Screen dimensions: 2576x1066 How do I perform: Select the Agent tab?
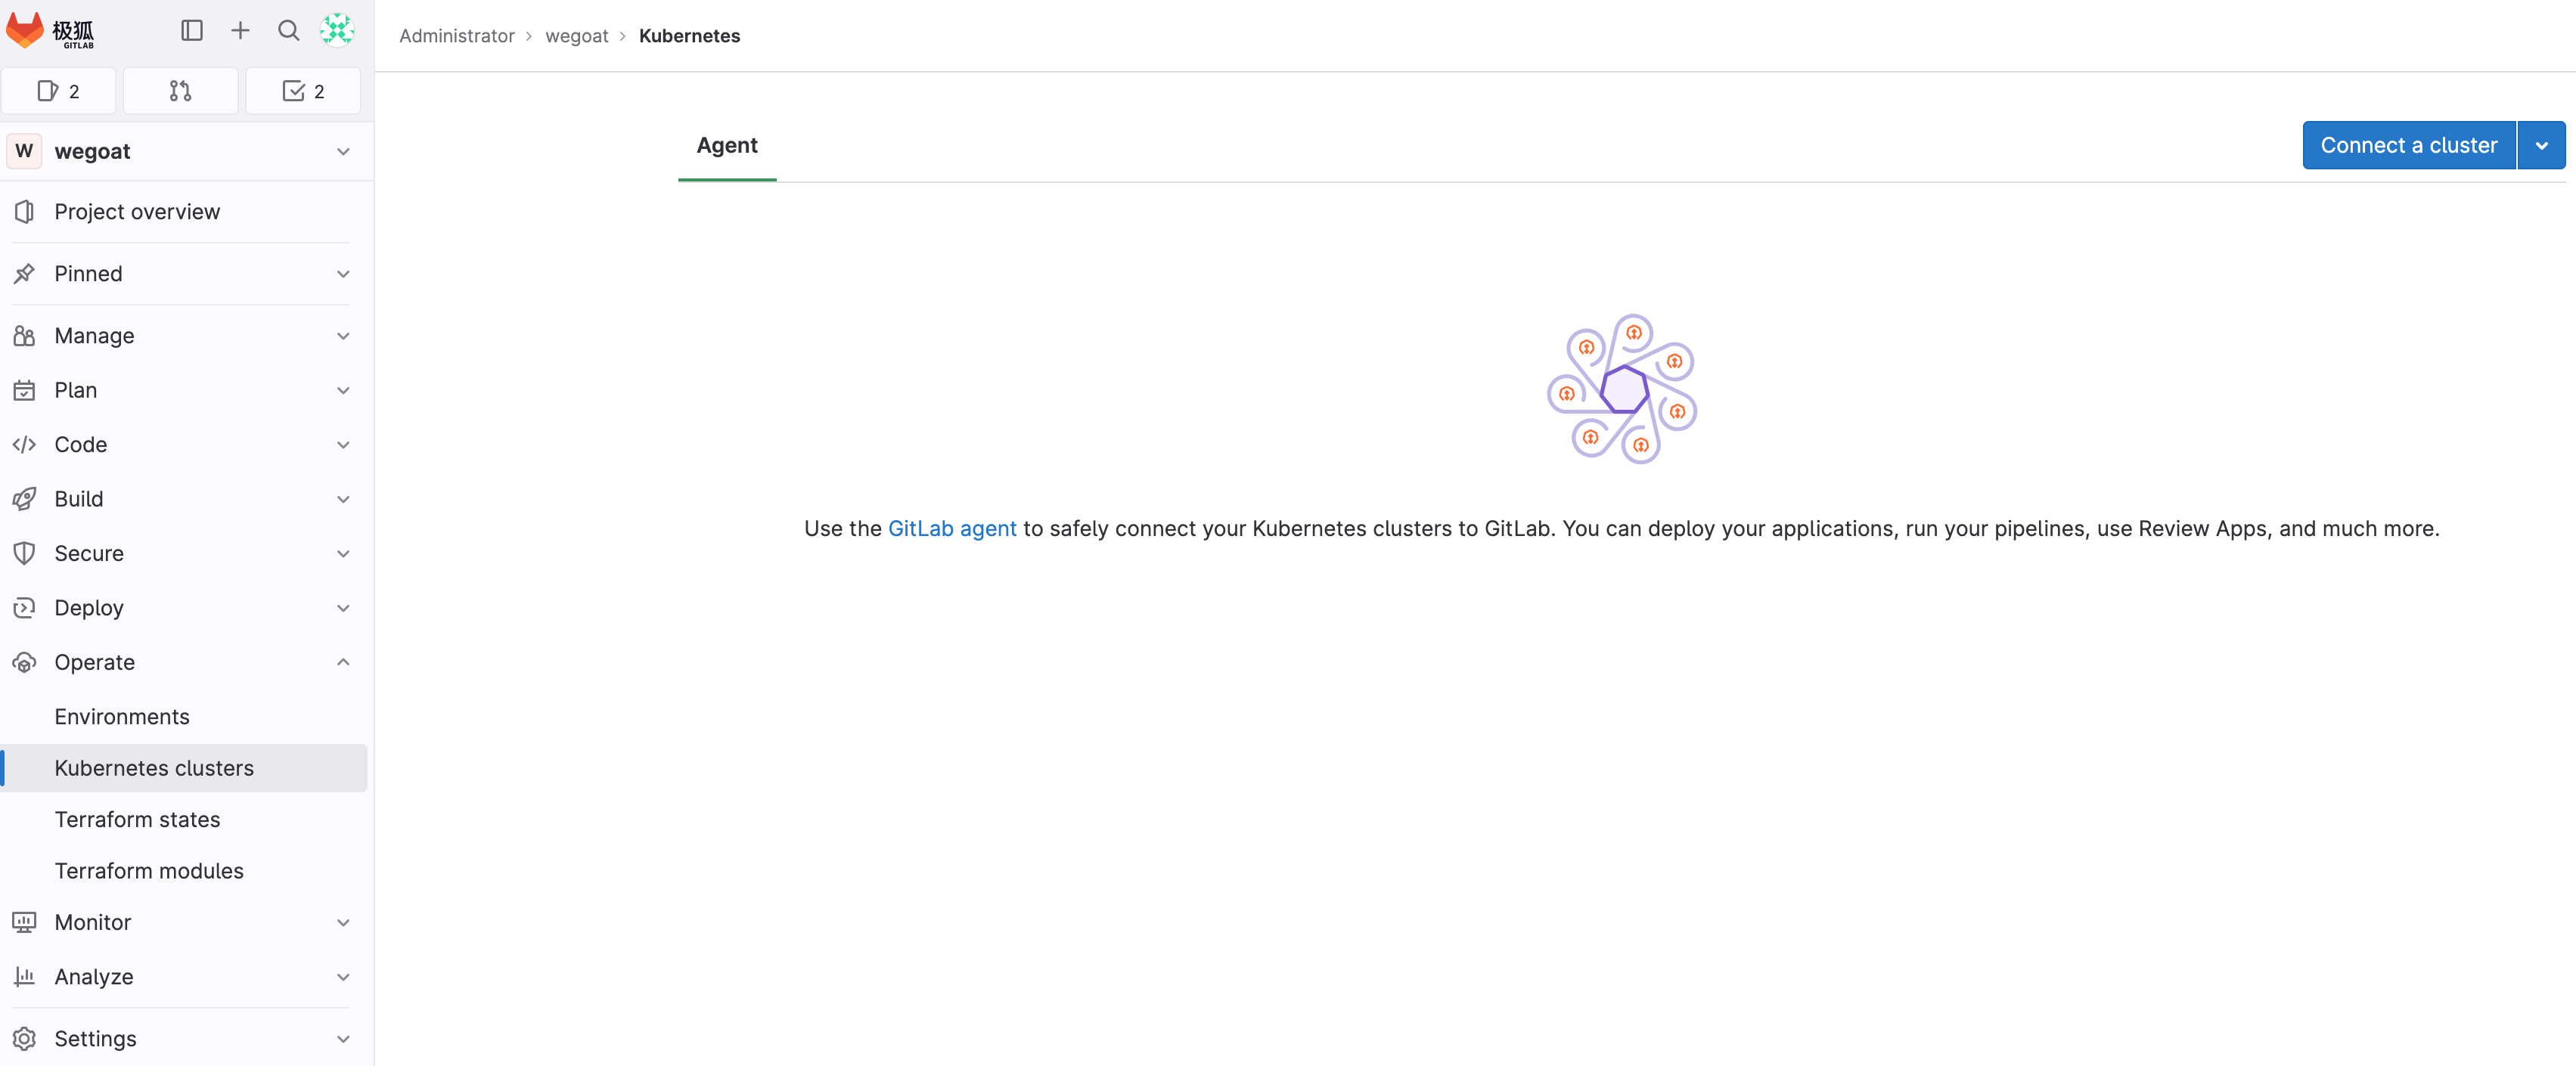(x=727, y=145)
